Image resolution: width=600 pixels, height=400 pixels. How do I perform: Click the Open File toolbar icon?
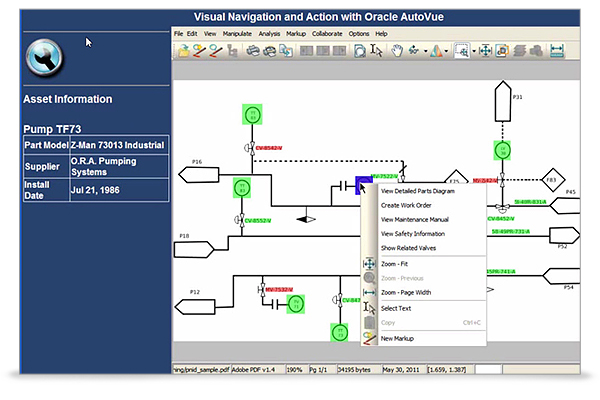point(184,49)
